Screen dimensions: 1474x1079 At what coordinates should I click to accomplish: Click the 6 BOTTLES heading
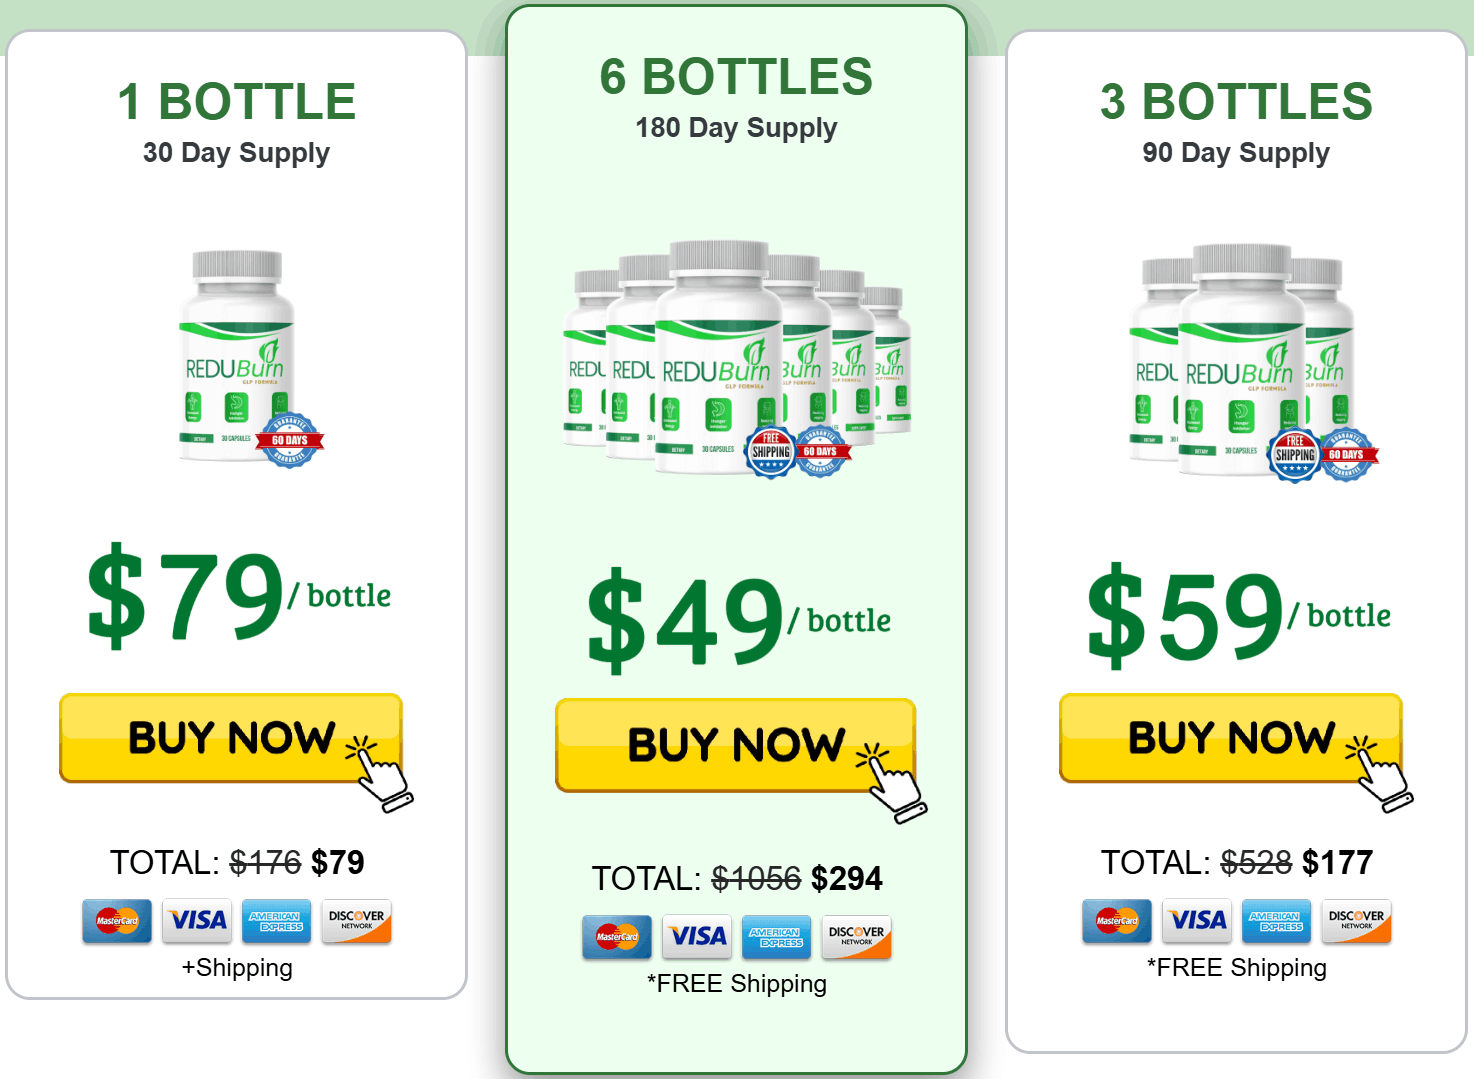pos(736,77)
